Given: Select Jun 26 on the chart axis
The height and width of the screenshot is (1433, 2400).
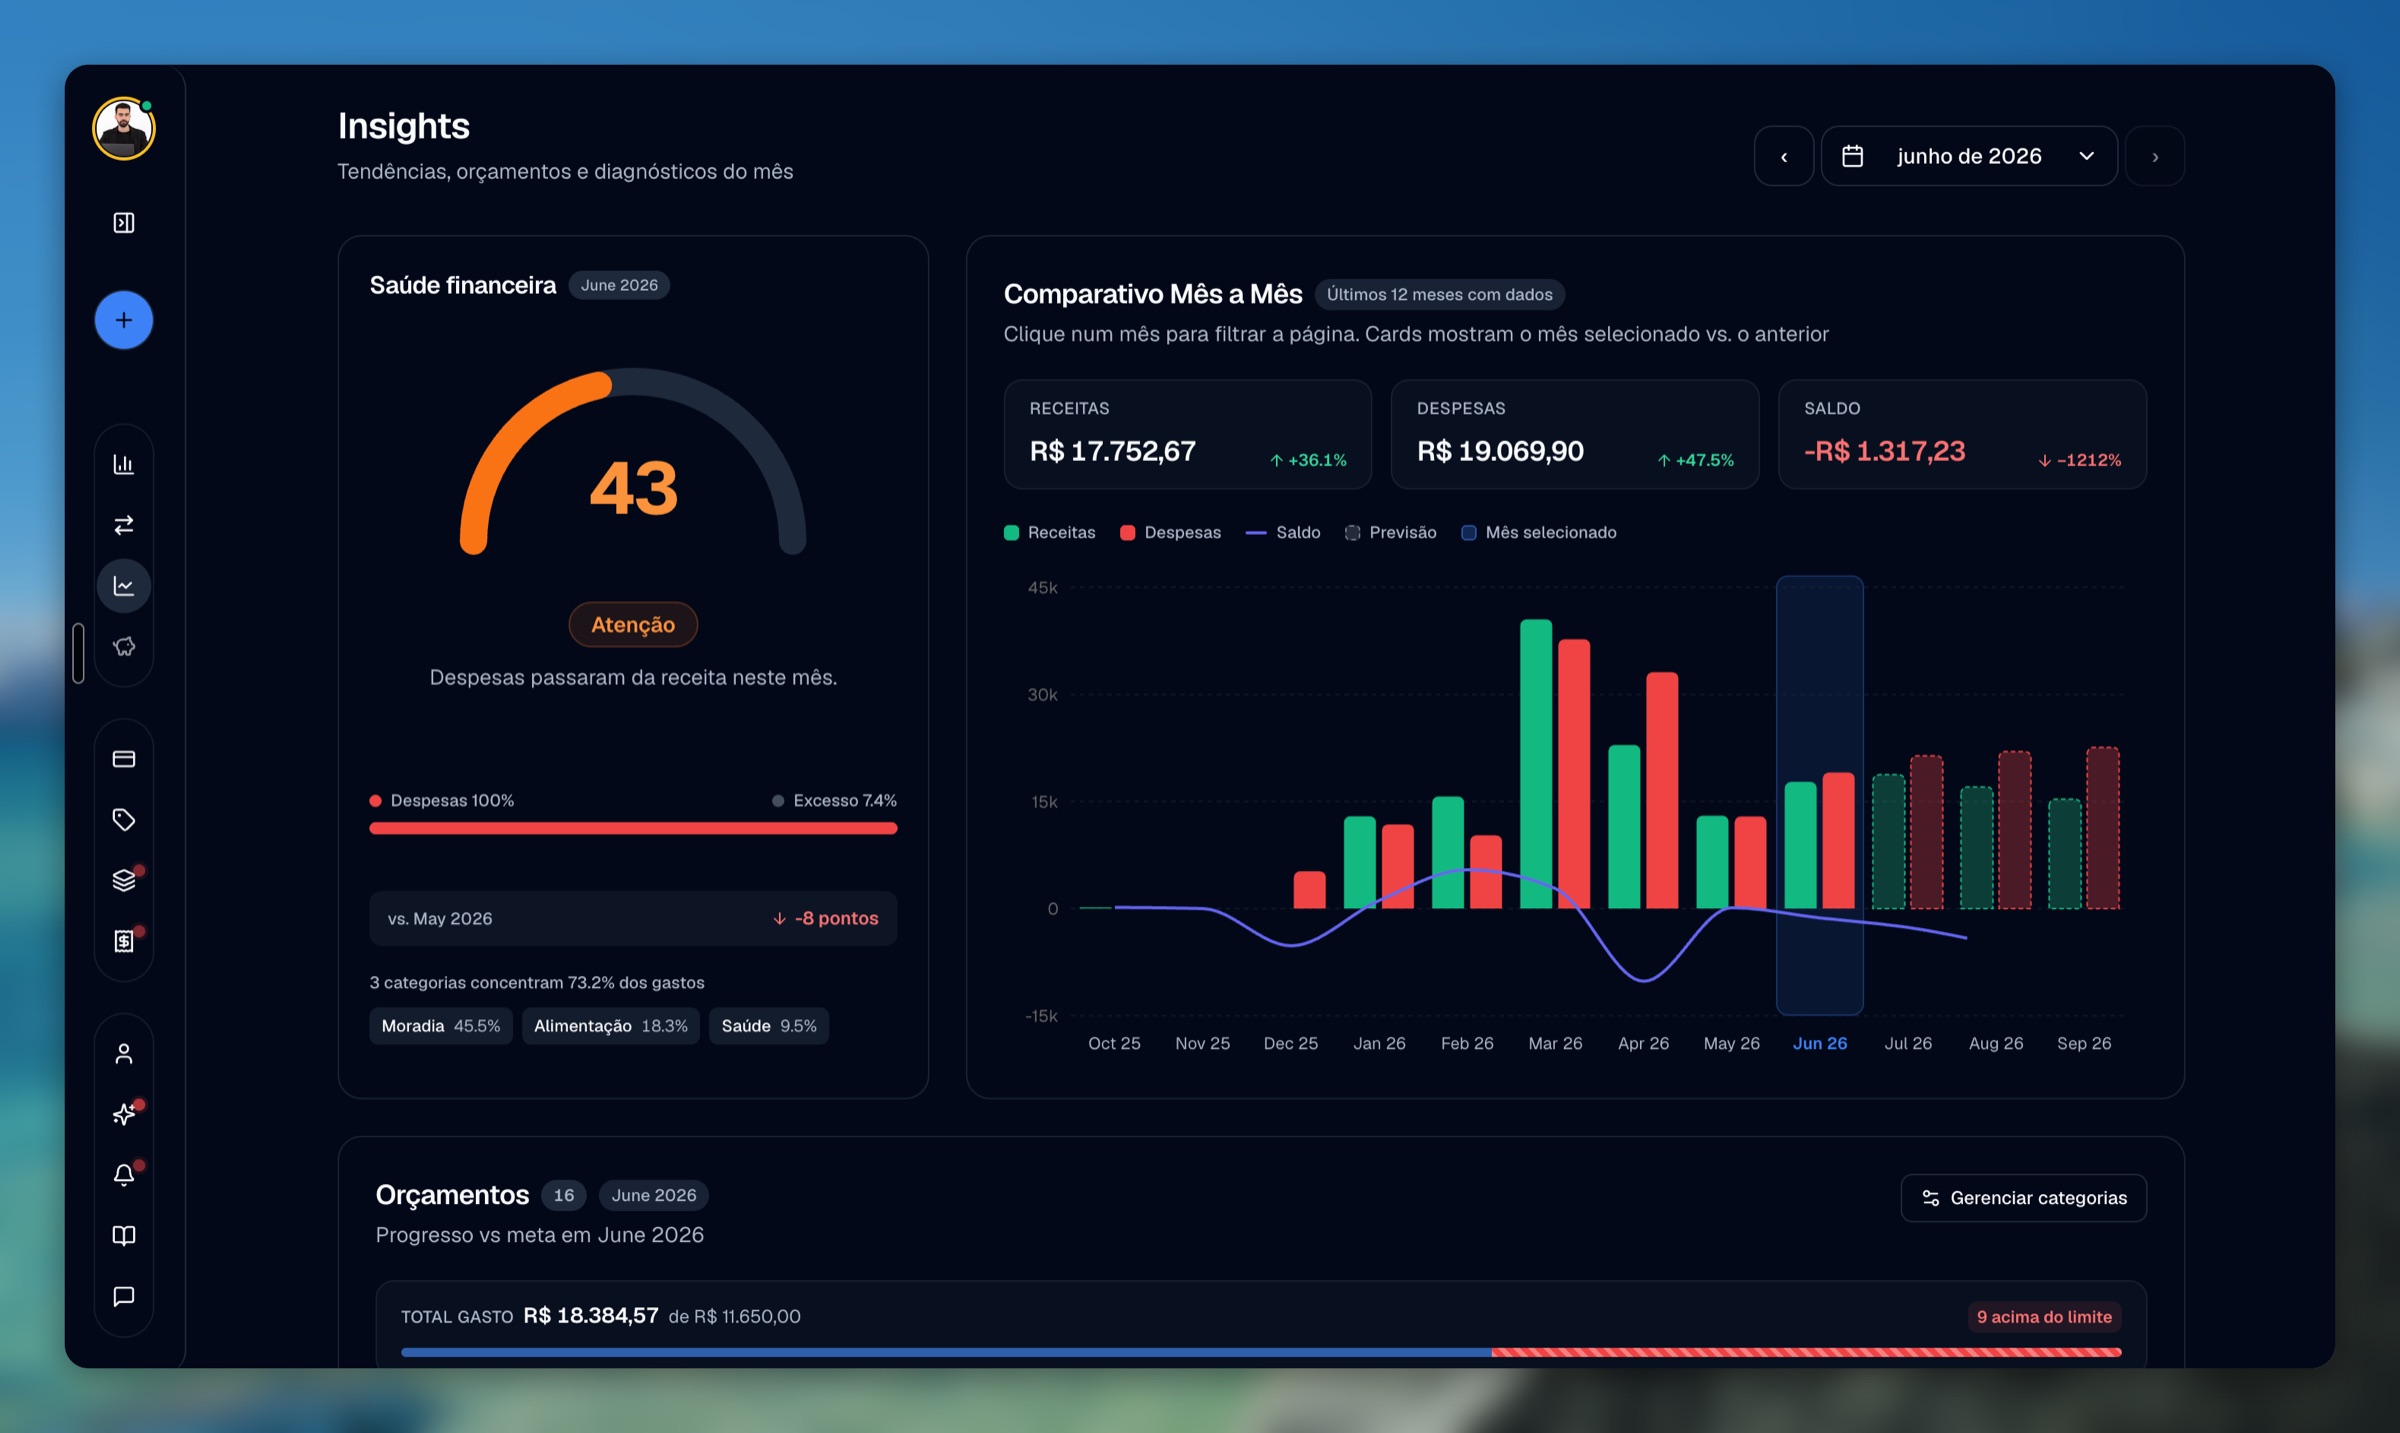Looking at the screenshot, I should 1820,1043.
